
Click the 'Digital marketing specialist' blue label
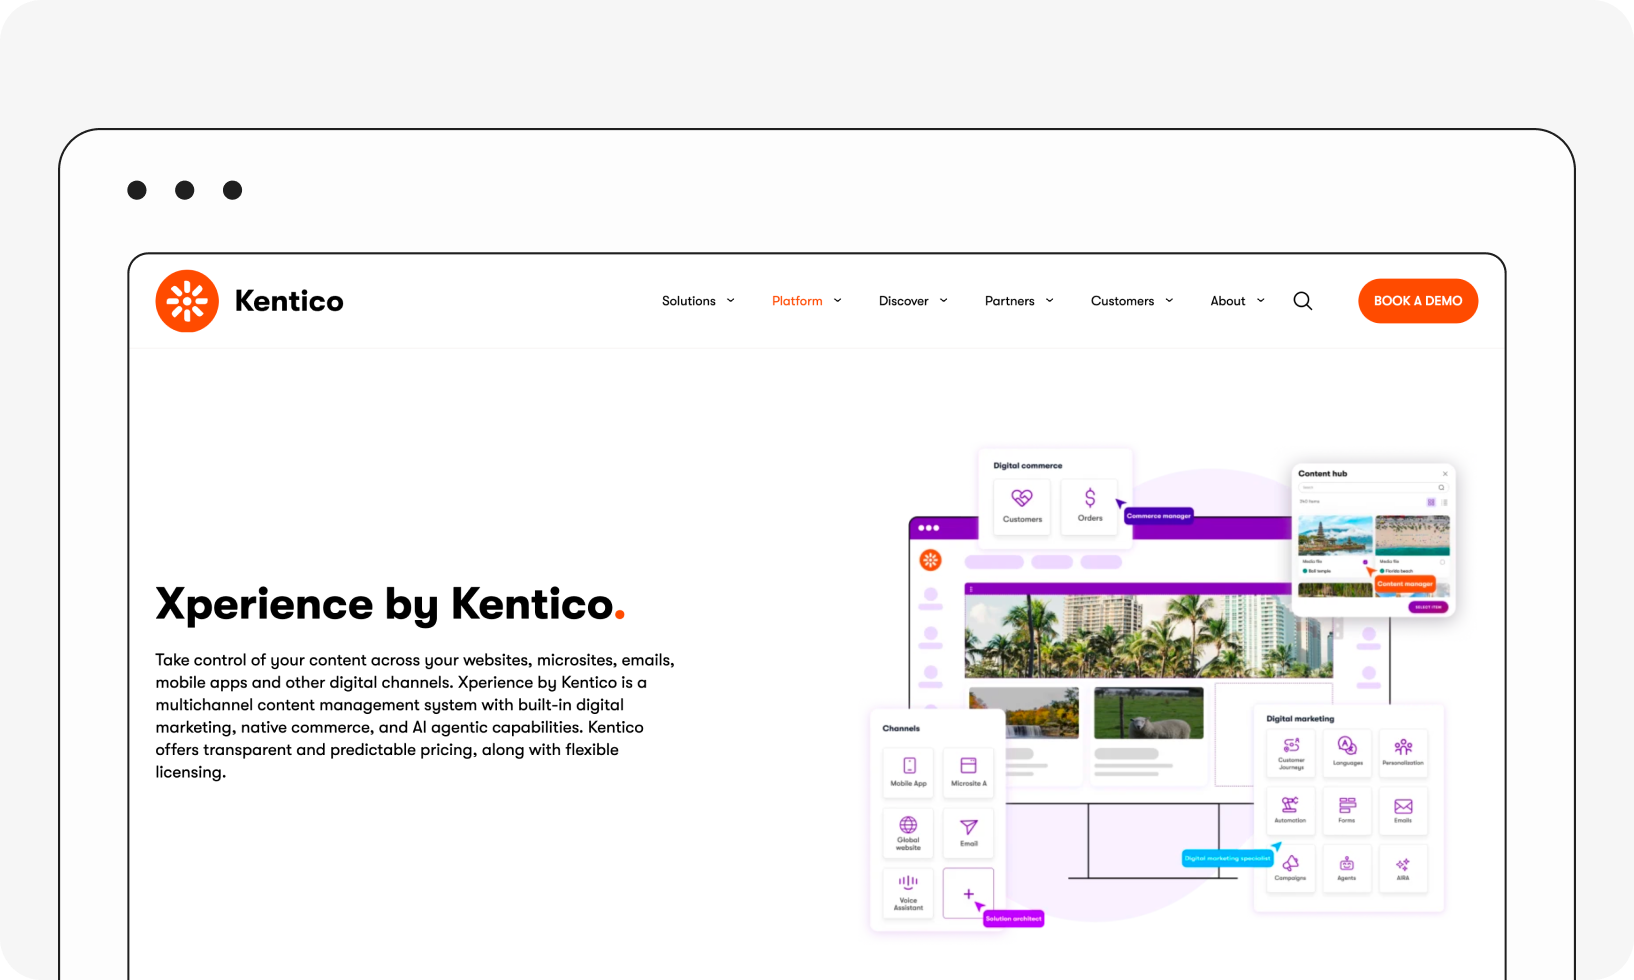pyautogui.click(x=1227, y=858)
